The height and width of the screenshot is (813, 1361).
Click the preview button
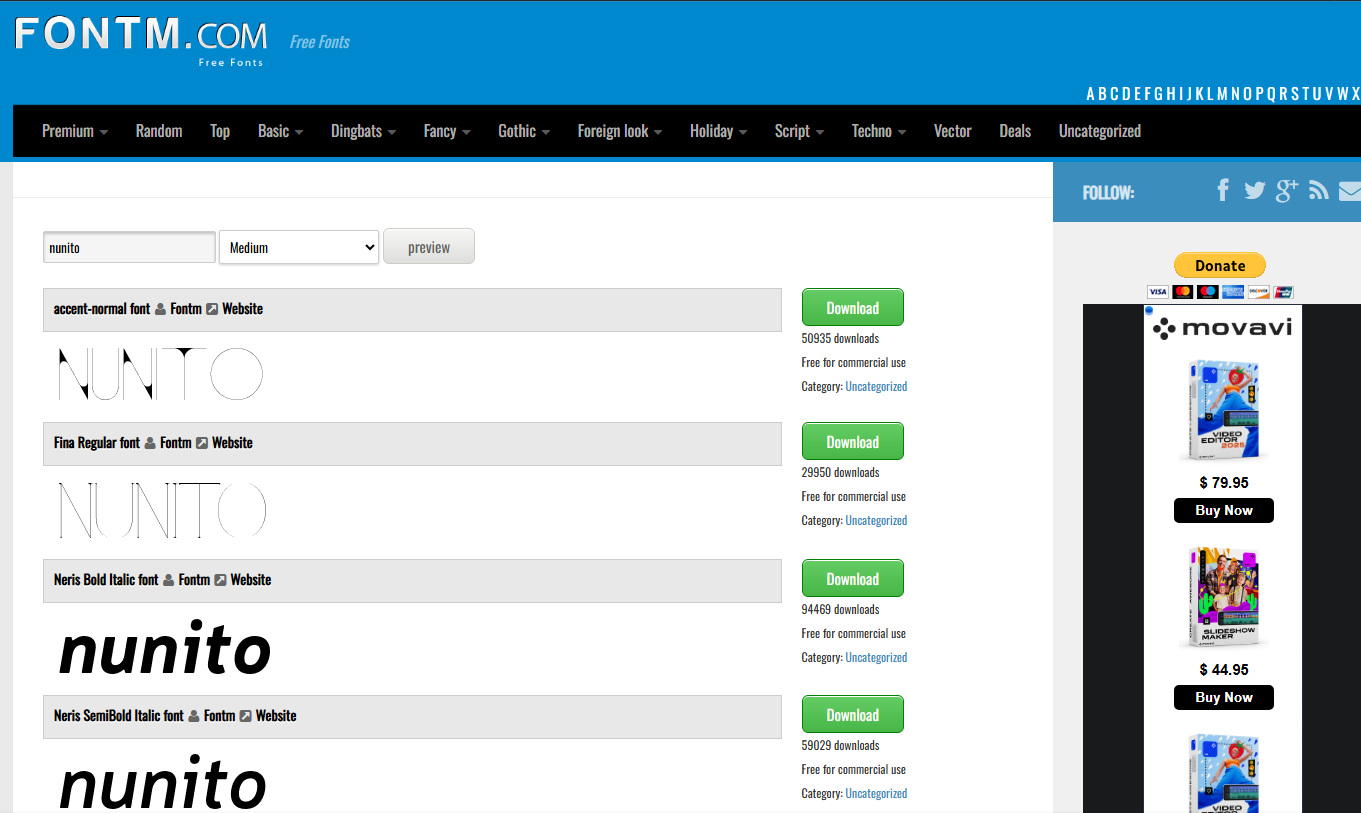(x=429, y=247)
